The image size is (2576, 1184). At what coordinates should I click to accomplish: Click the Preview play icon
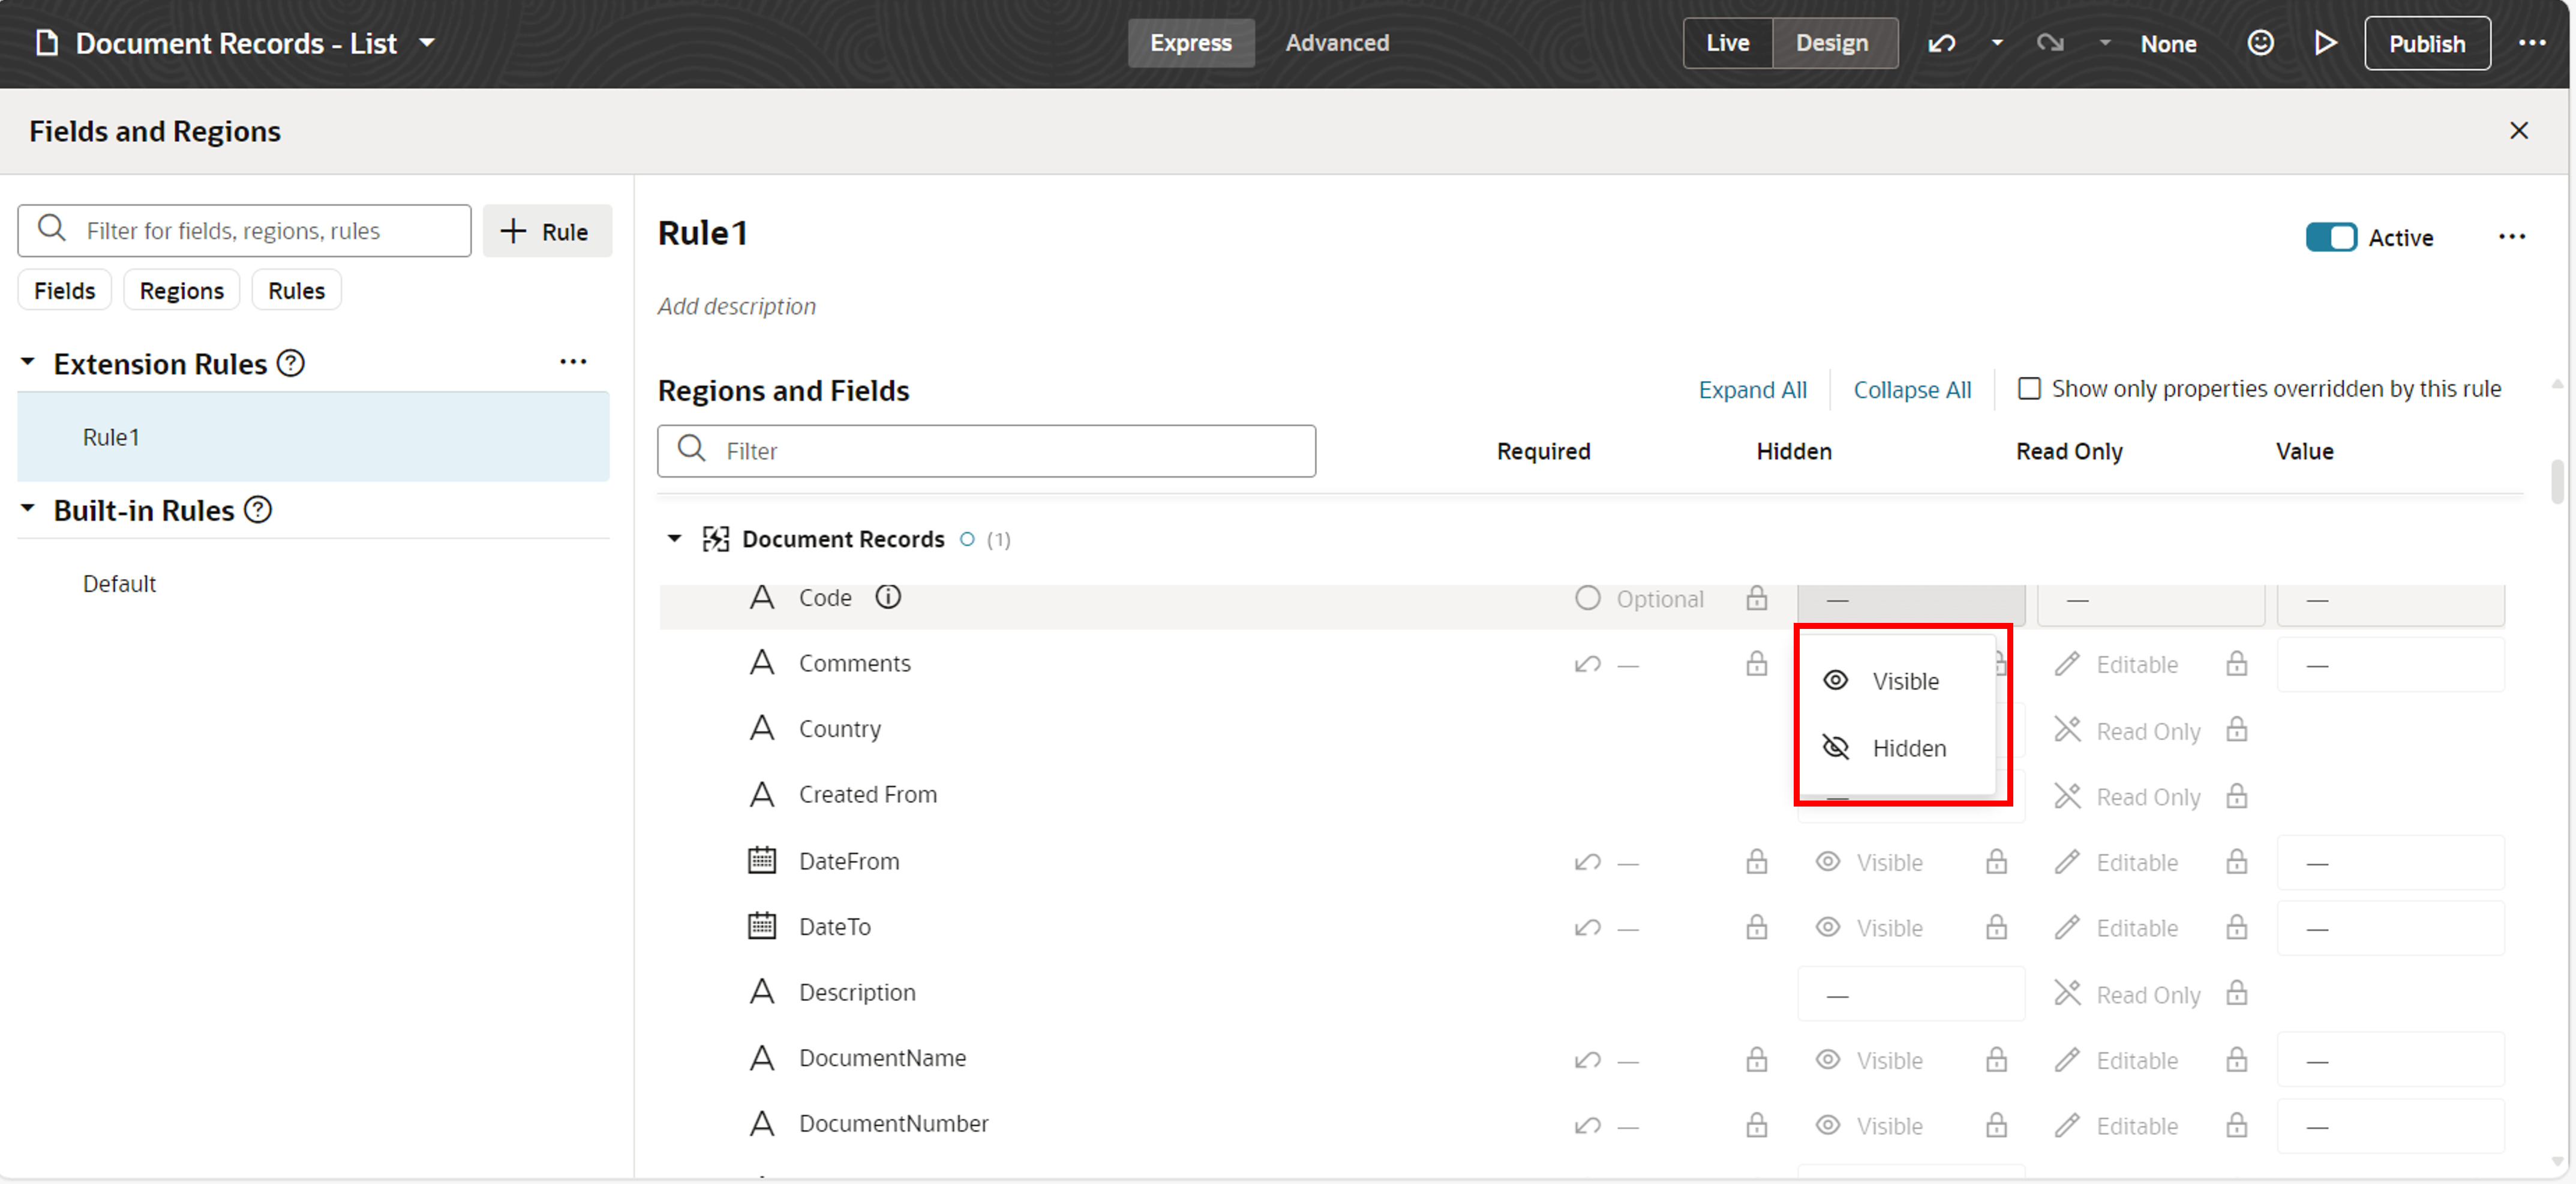[x=2325, y=43]
